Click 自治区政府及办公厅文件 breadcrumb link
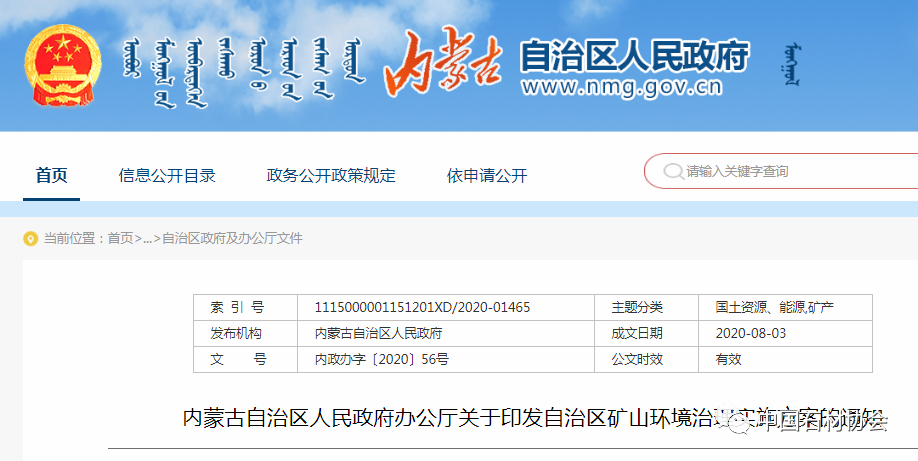Viewport: 918px width, 461px height. (232, 238)
